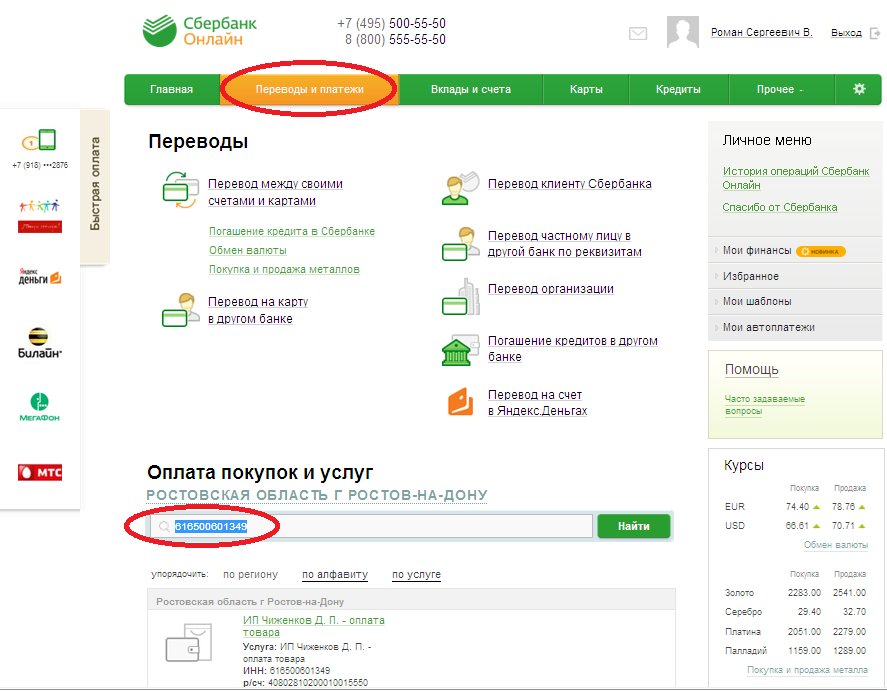The height and width of the screenshot is (691, 887).
Task: Expand Мои шаблоны section
Action: 757,301
